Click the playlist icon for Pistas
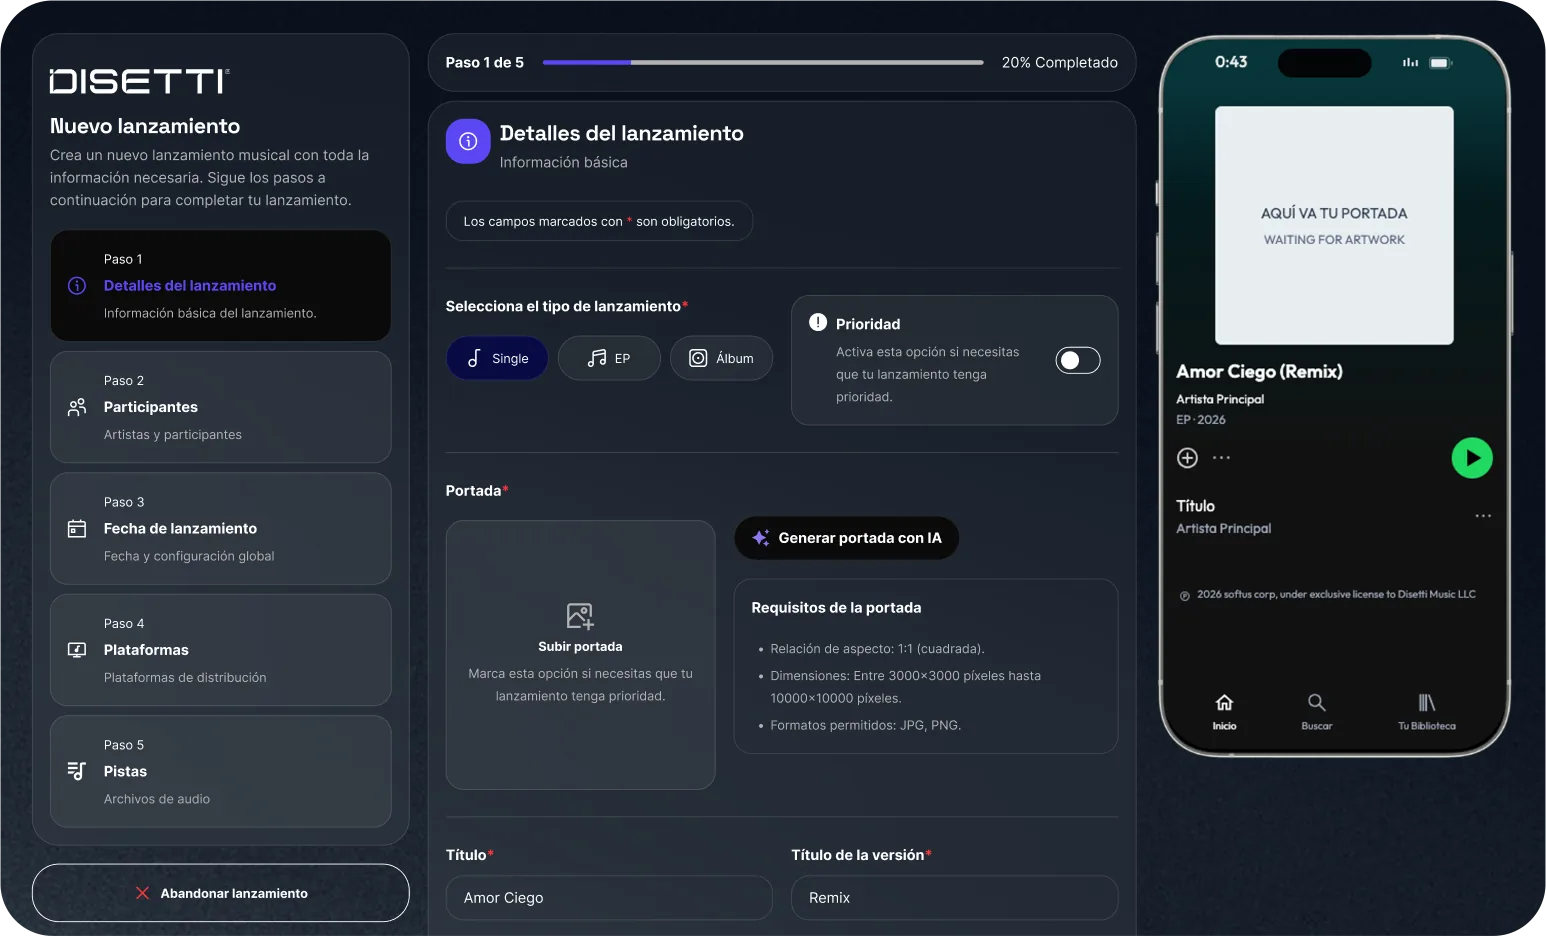 click(77, 771)
